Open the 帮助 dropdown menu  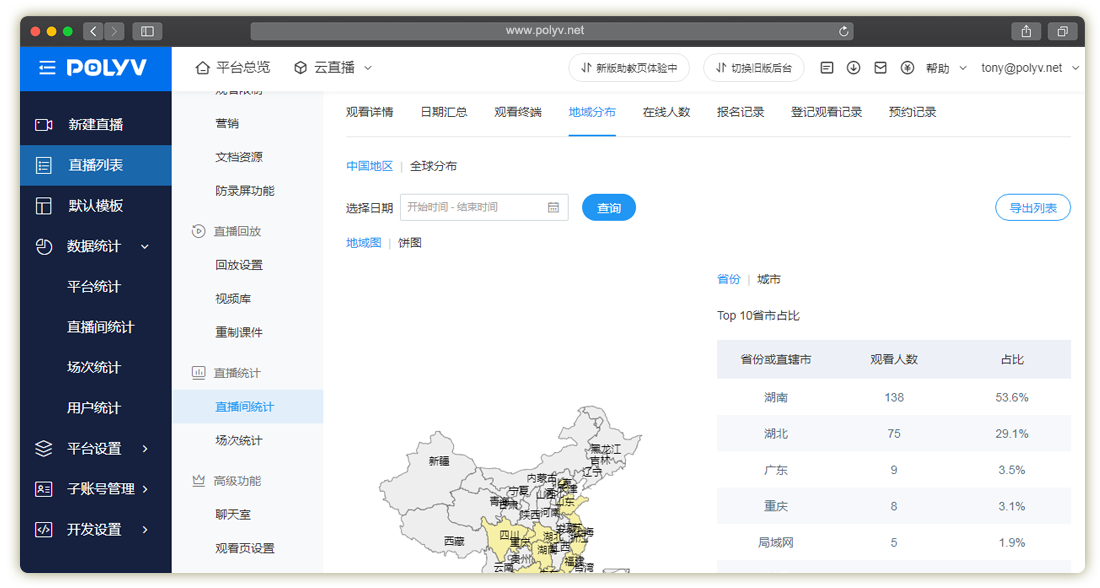coord(946,68)
